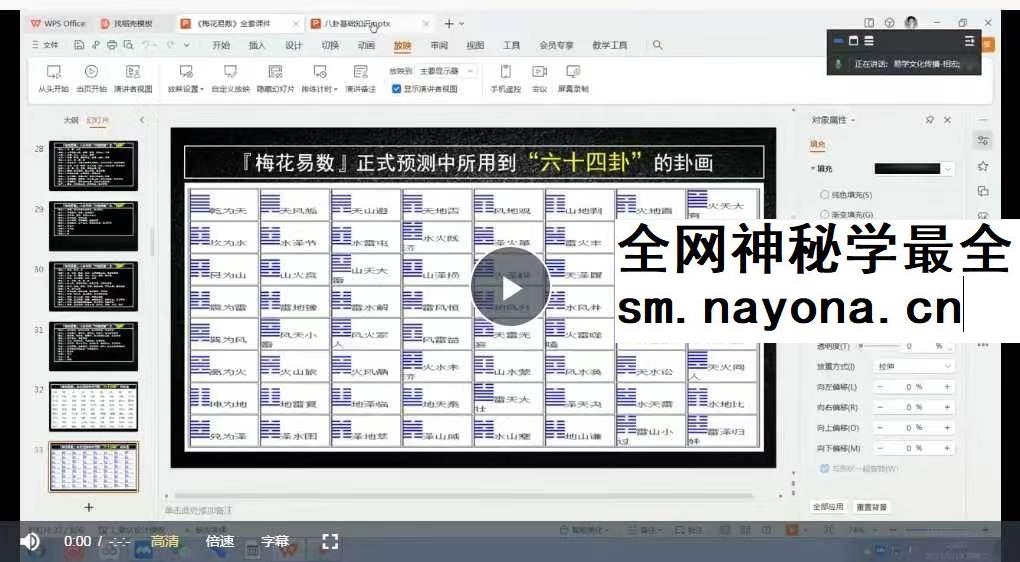Select slide 32 thumbnail
The height and width of the screenshot is (562, 1020).
click(94, 407)
